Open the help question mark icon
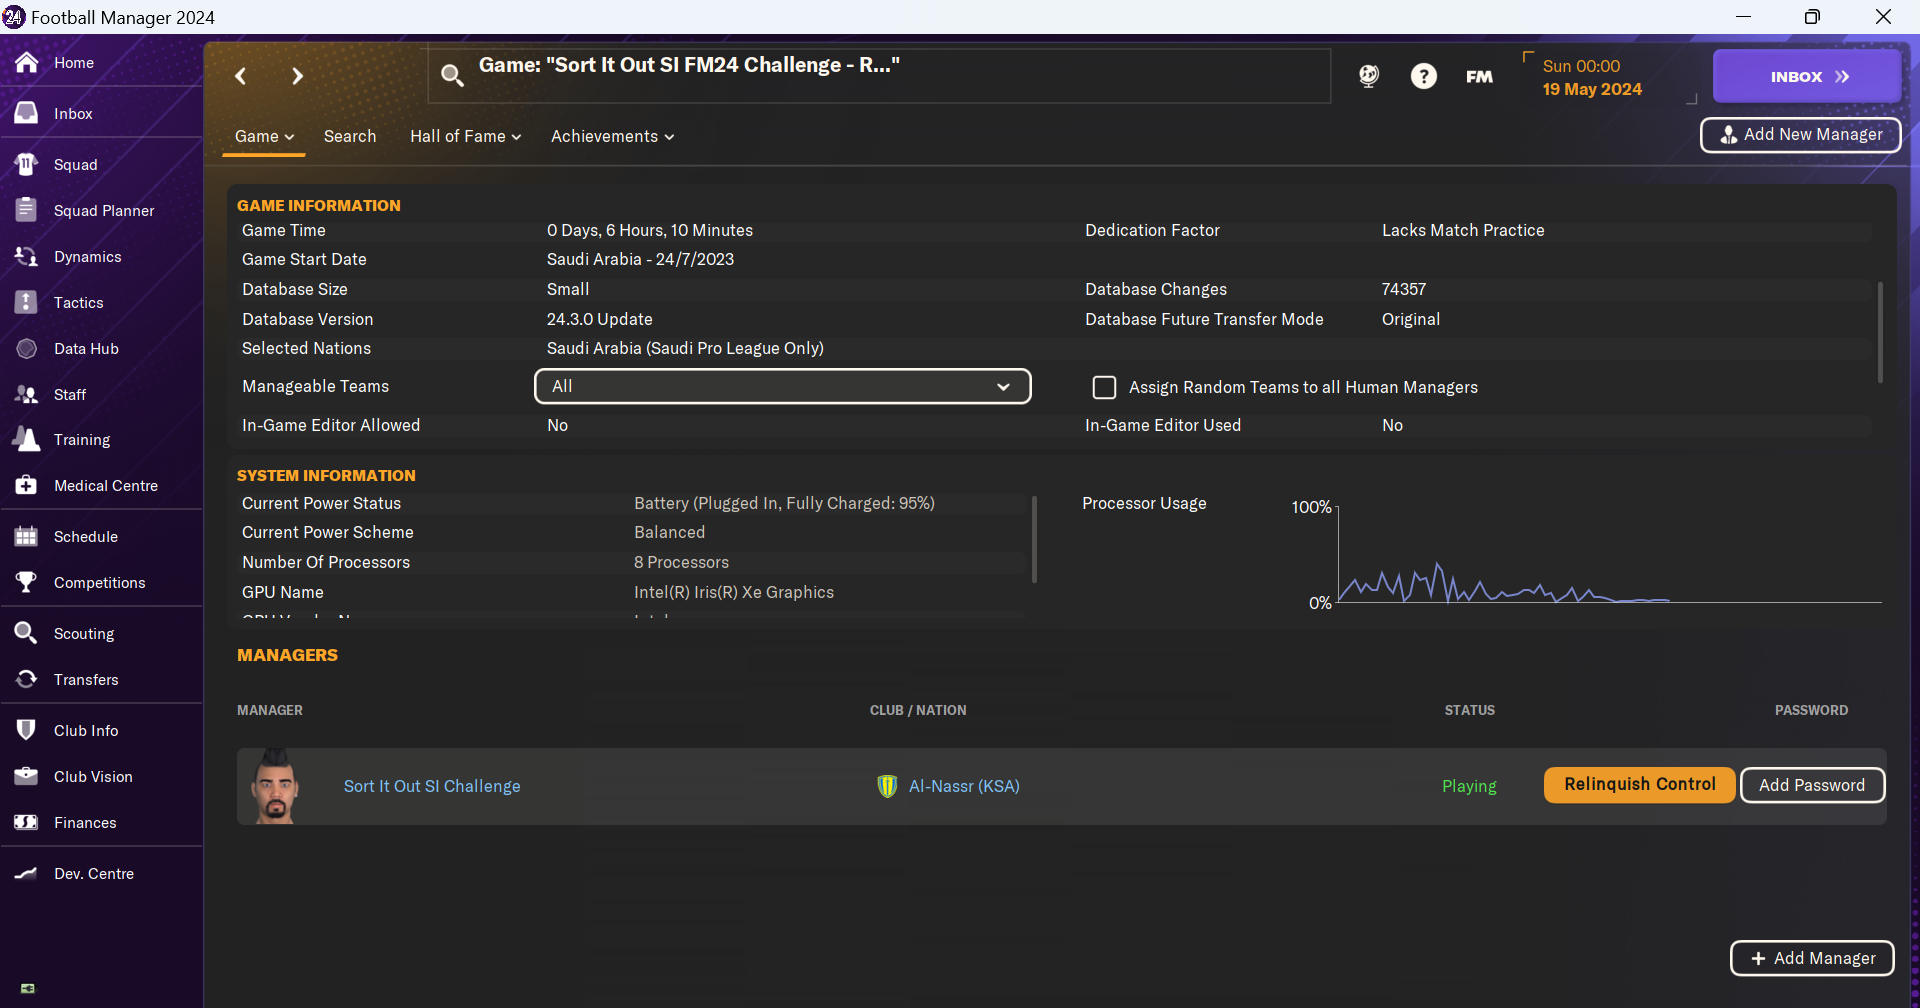Viewport: 1920px width, 1008px height. (x=1424, y=76)
